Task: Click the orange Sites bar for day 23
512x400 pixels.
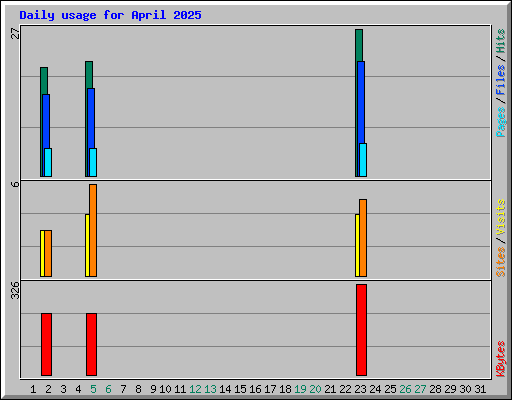Action: pyautogui.click(x=363, y=238)
